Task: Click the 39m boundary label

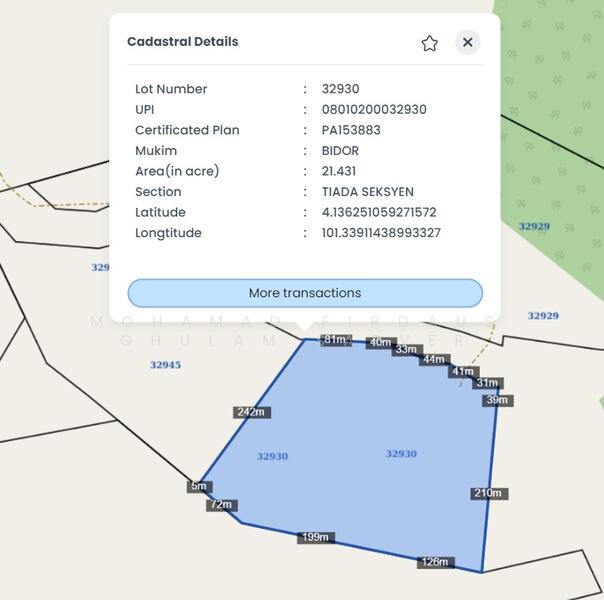Action: coord(496,400)
